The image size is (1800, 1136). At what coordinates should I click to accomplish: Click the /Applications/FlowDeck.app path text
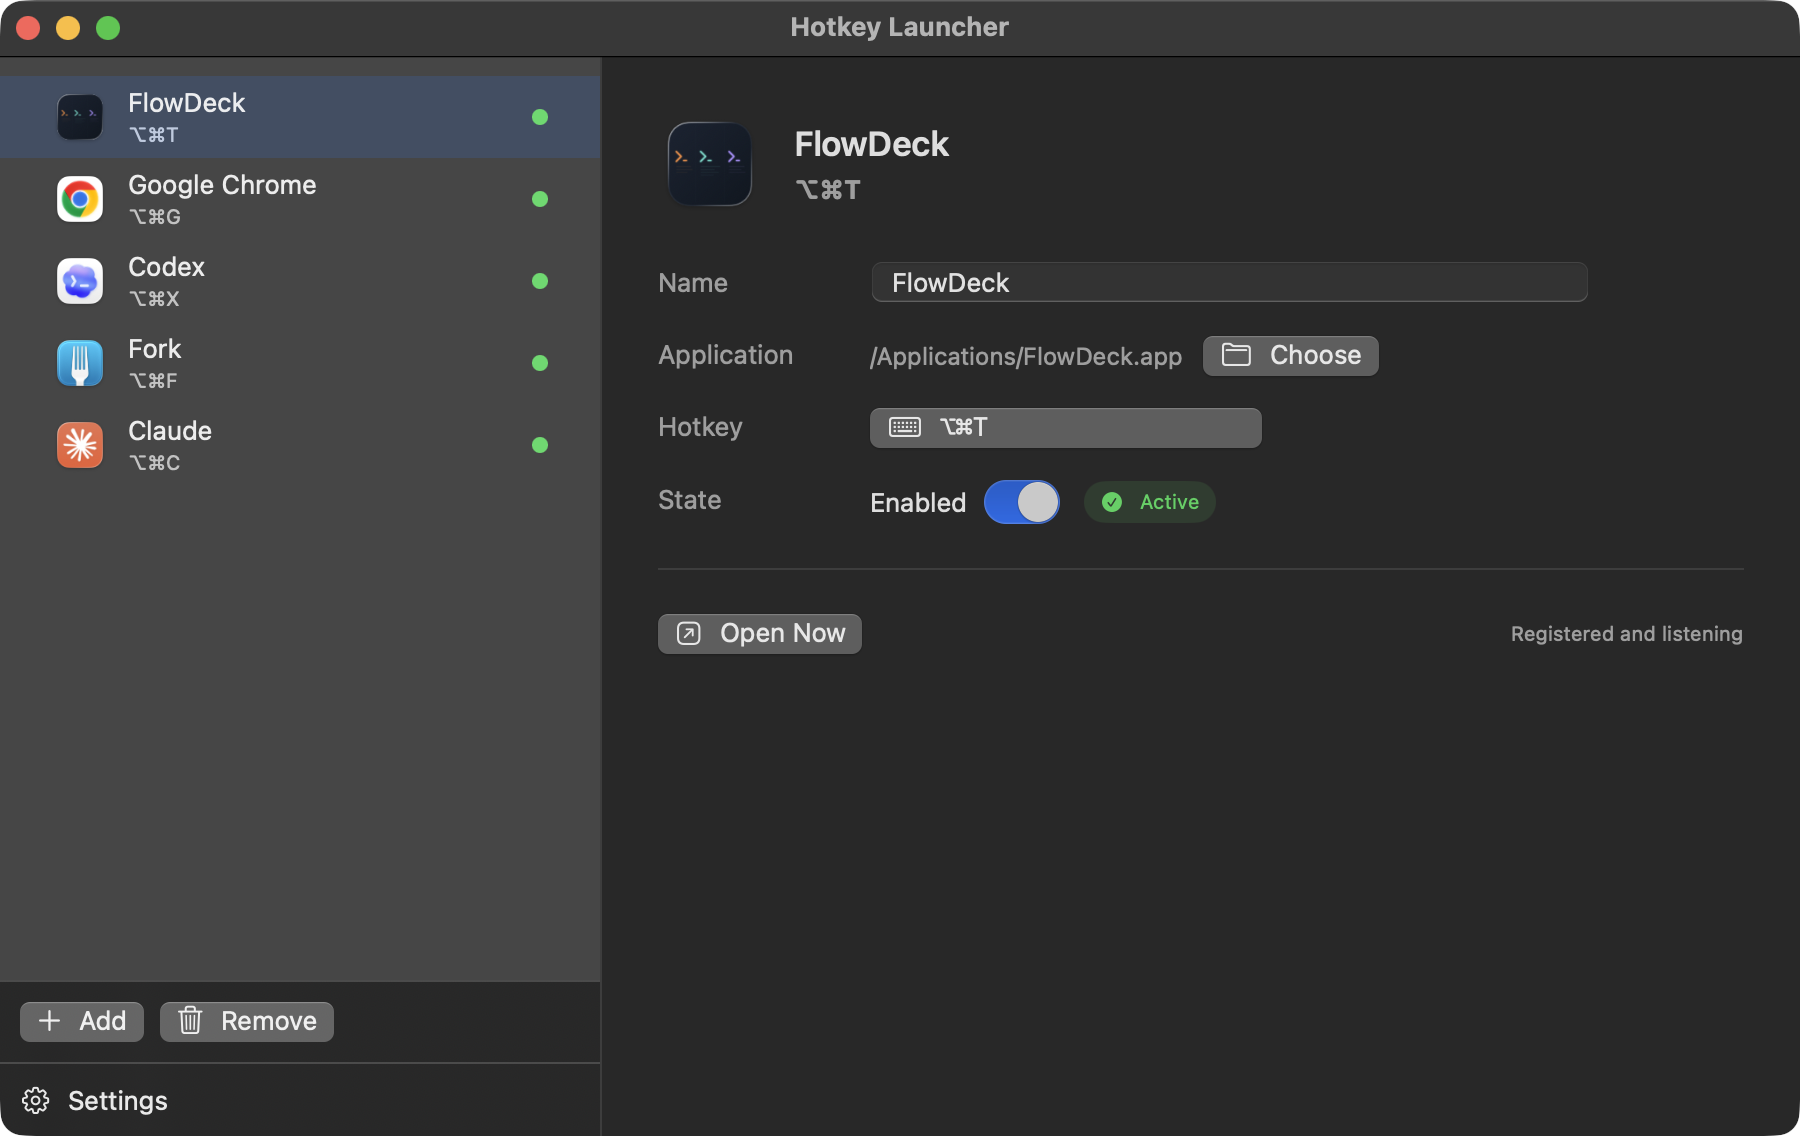[x=1026, y=357]
